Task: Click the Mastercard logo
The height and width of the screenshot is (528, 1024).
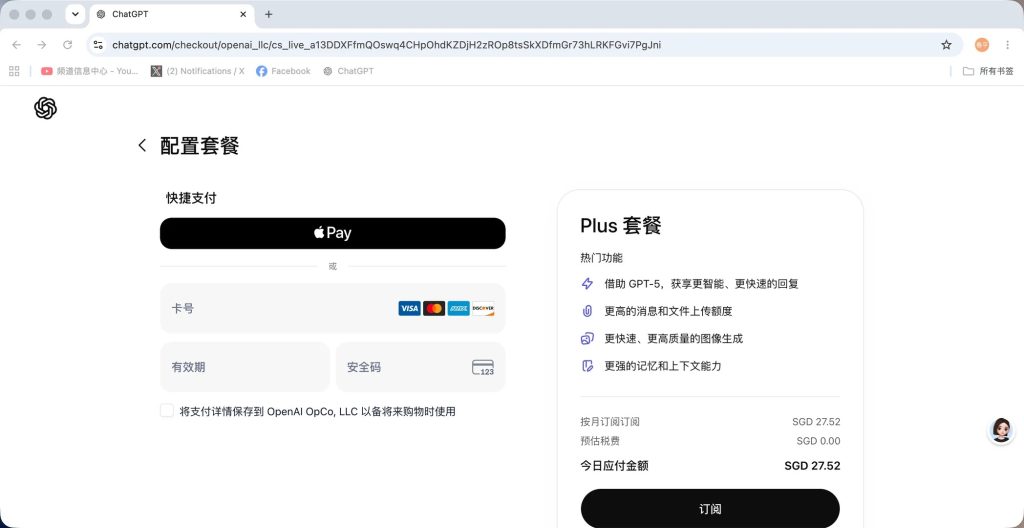Action: [434, 308]
